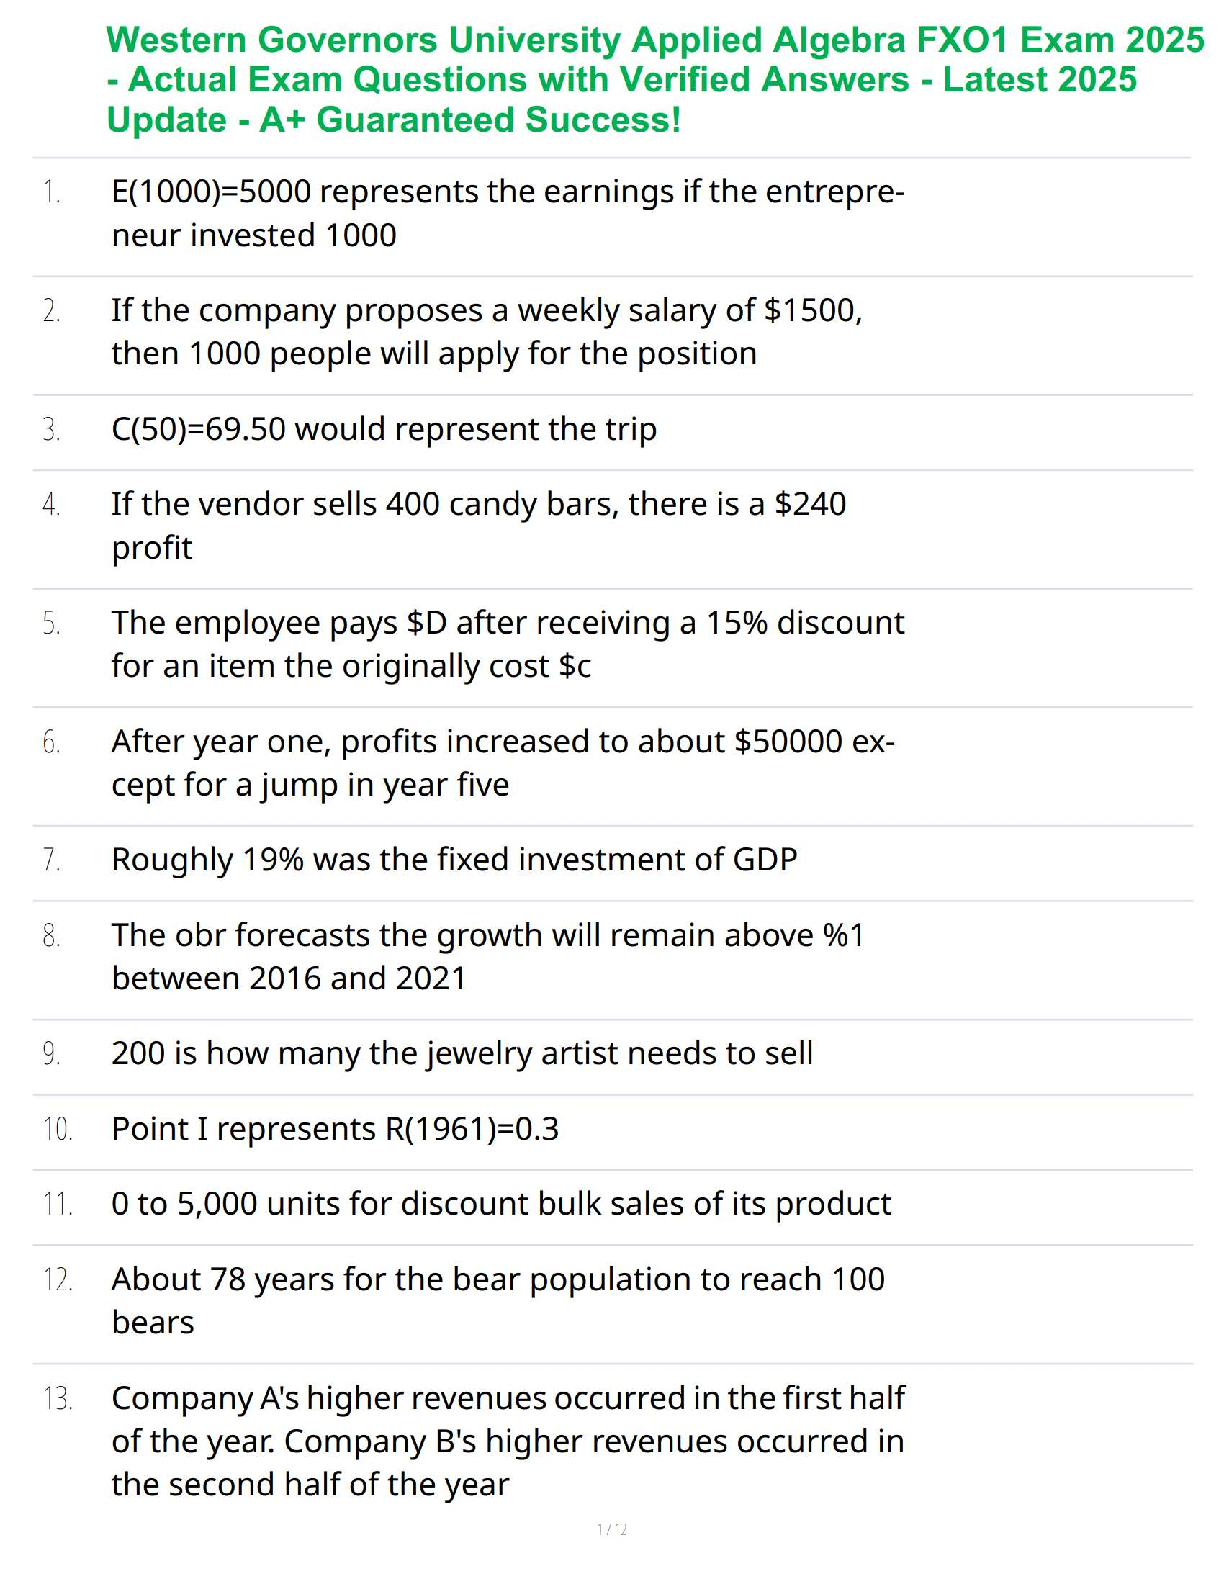Image resolution: width=1224 pixels, height=1584 pixels.
Task: Select the bear population 78 years statement
Action: tap(498, 1300)
